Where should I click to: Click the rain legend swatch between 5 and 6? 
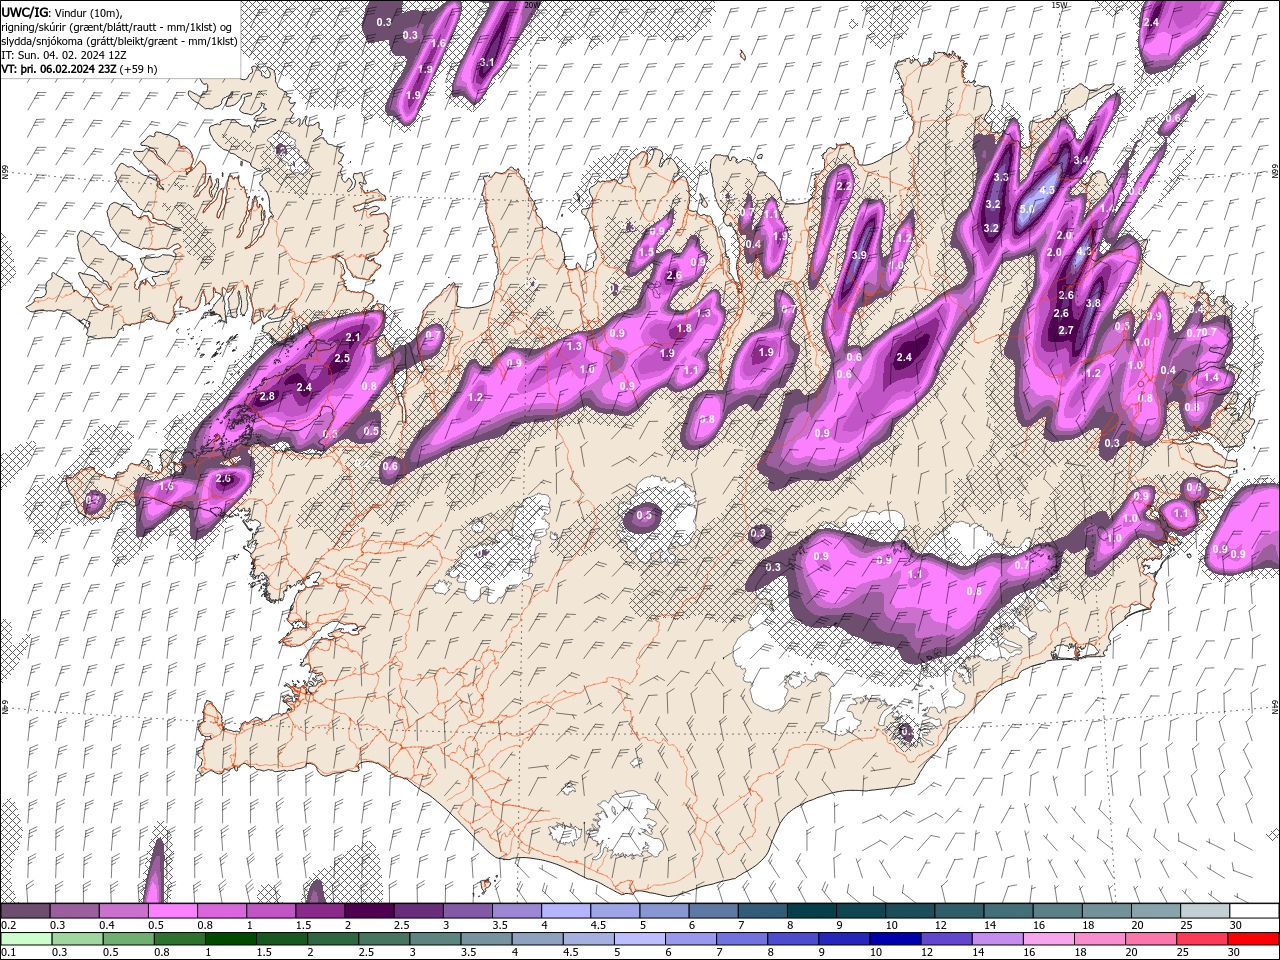(641, 938)
